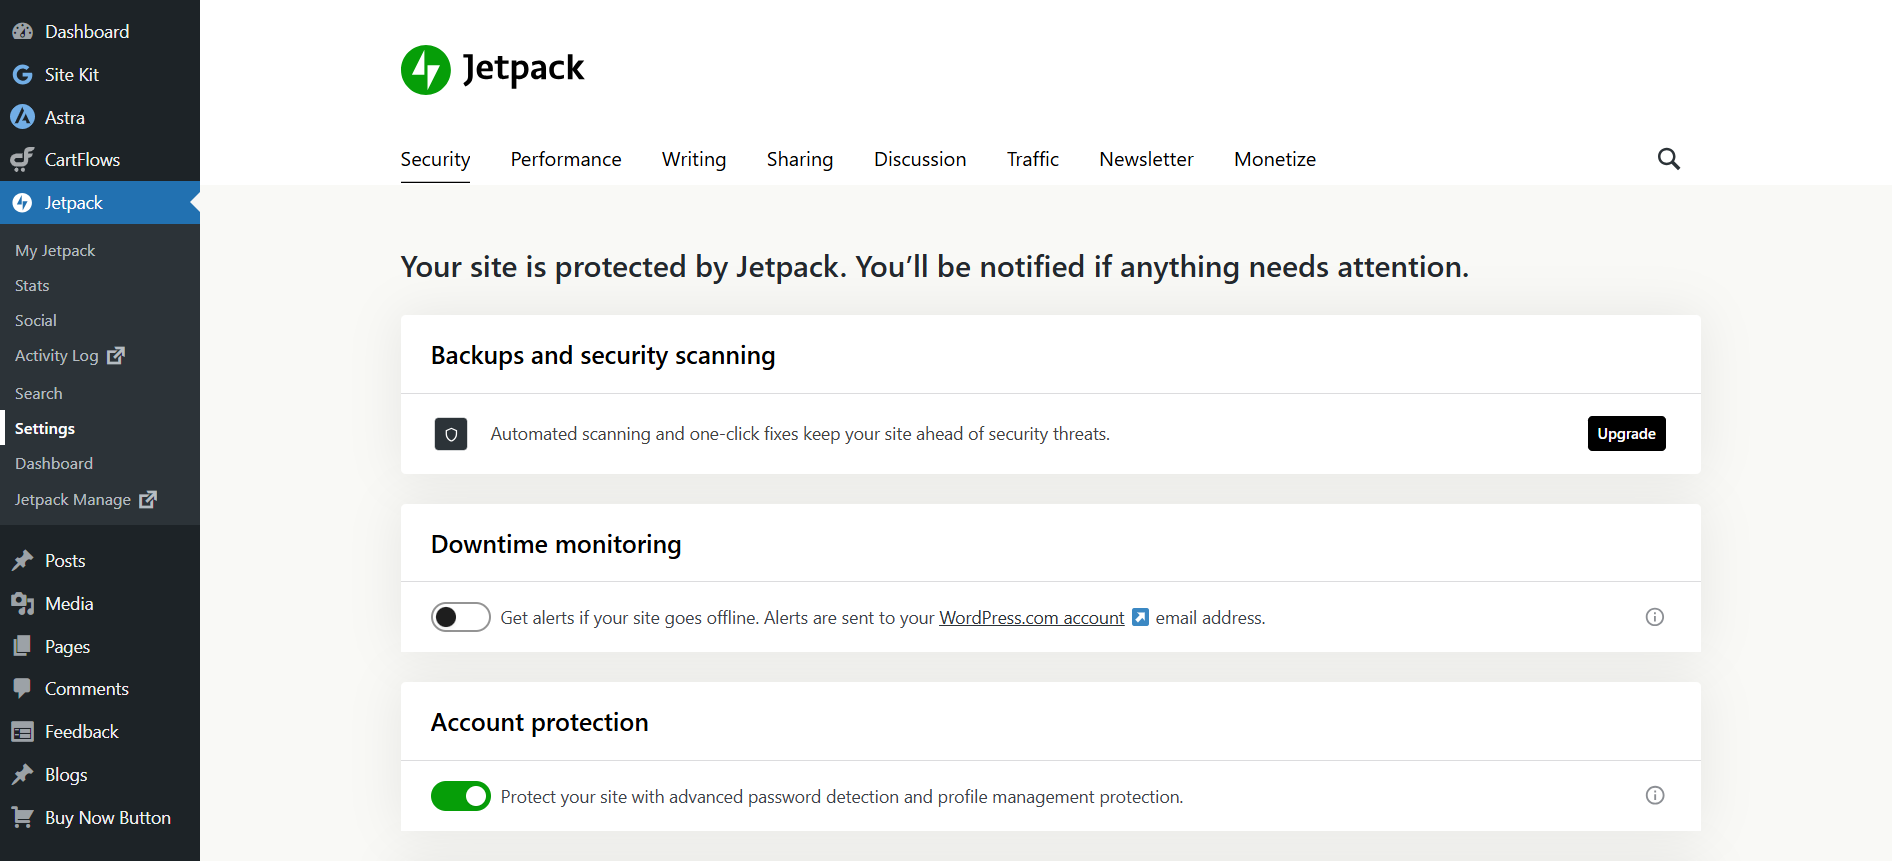
Task: Switch to the Newsletter tab
Action: point(1146,160)
